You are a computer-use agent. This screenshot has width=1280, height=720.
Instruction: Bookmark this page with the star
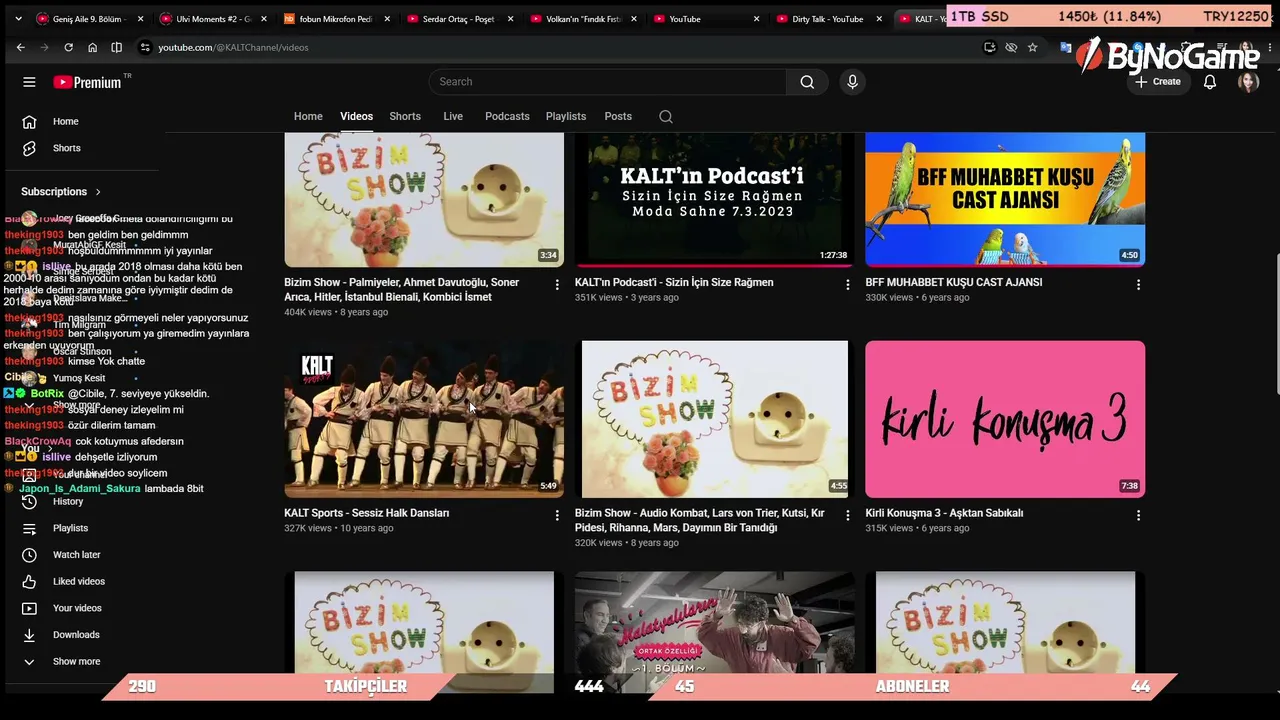pyautogui.click(x=1032, y=47)
